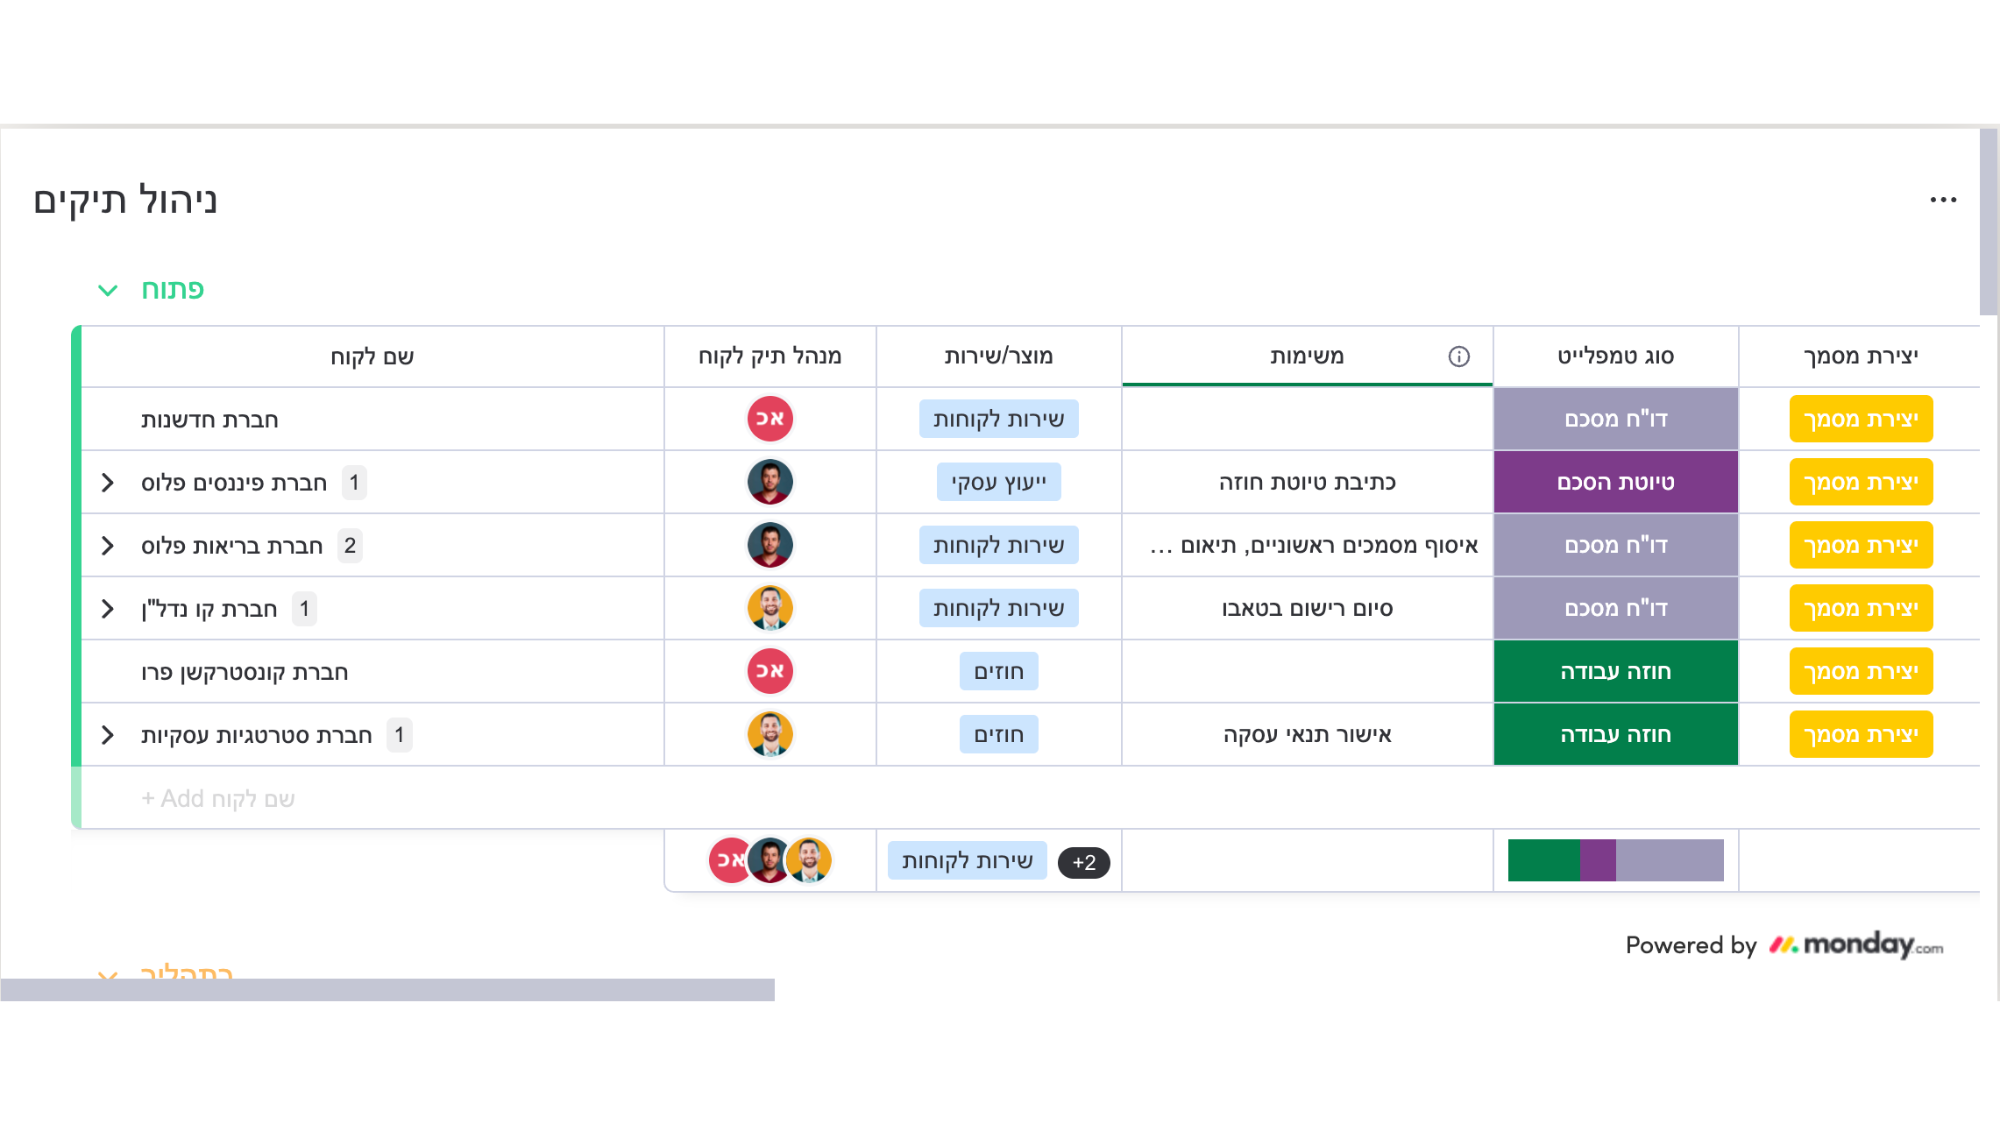
Task: Expand subitems of חברת בריאות פלוס
Action: (108, 546)
